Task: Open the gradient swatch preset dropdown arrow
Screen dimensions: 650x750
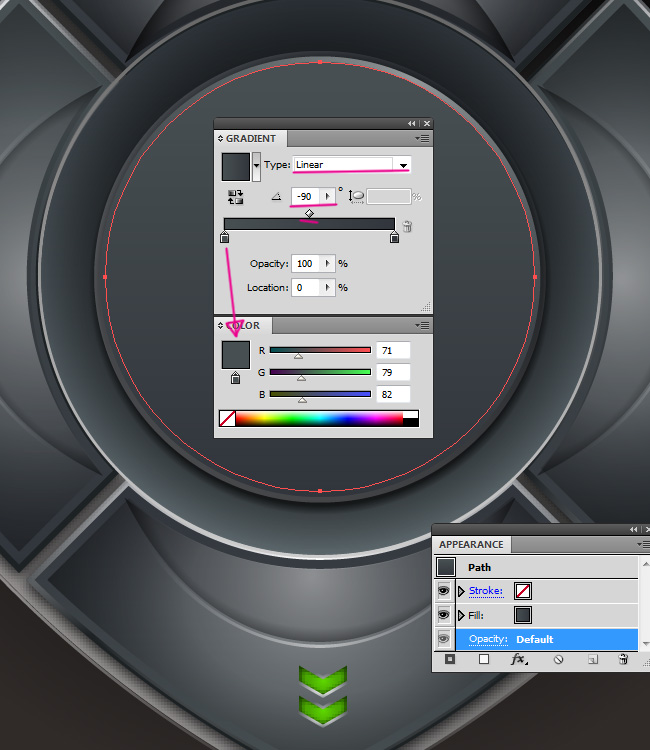Action: coord(257,165)
